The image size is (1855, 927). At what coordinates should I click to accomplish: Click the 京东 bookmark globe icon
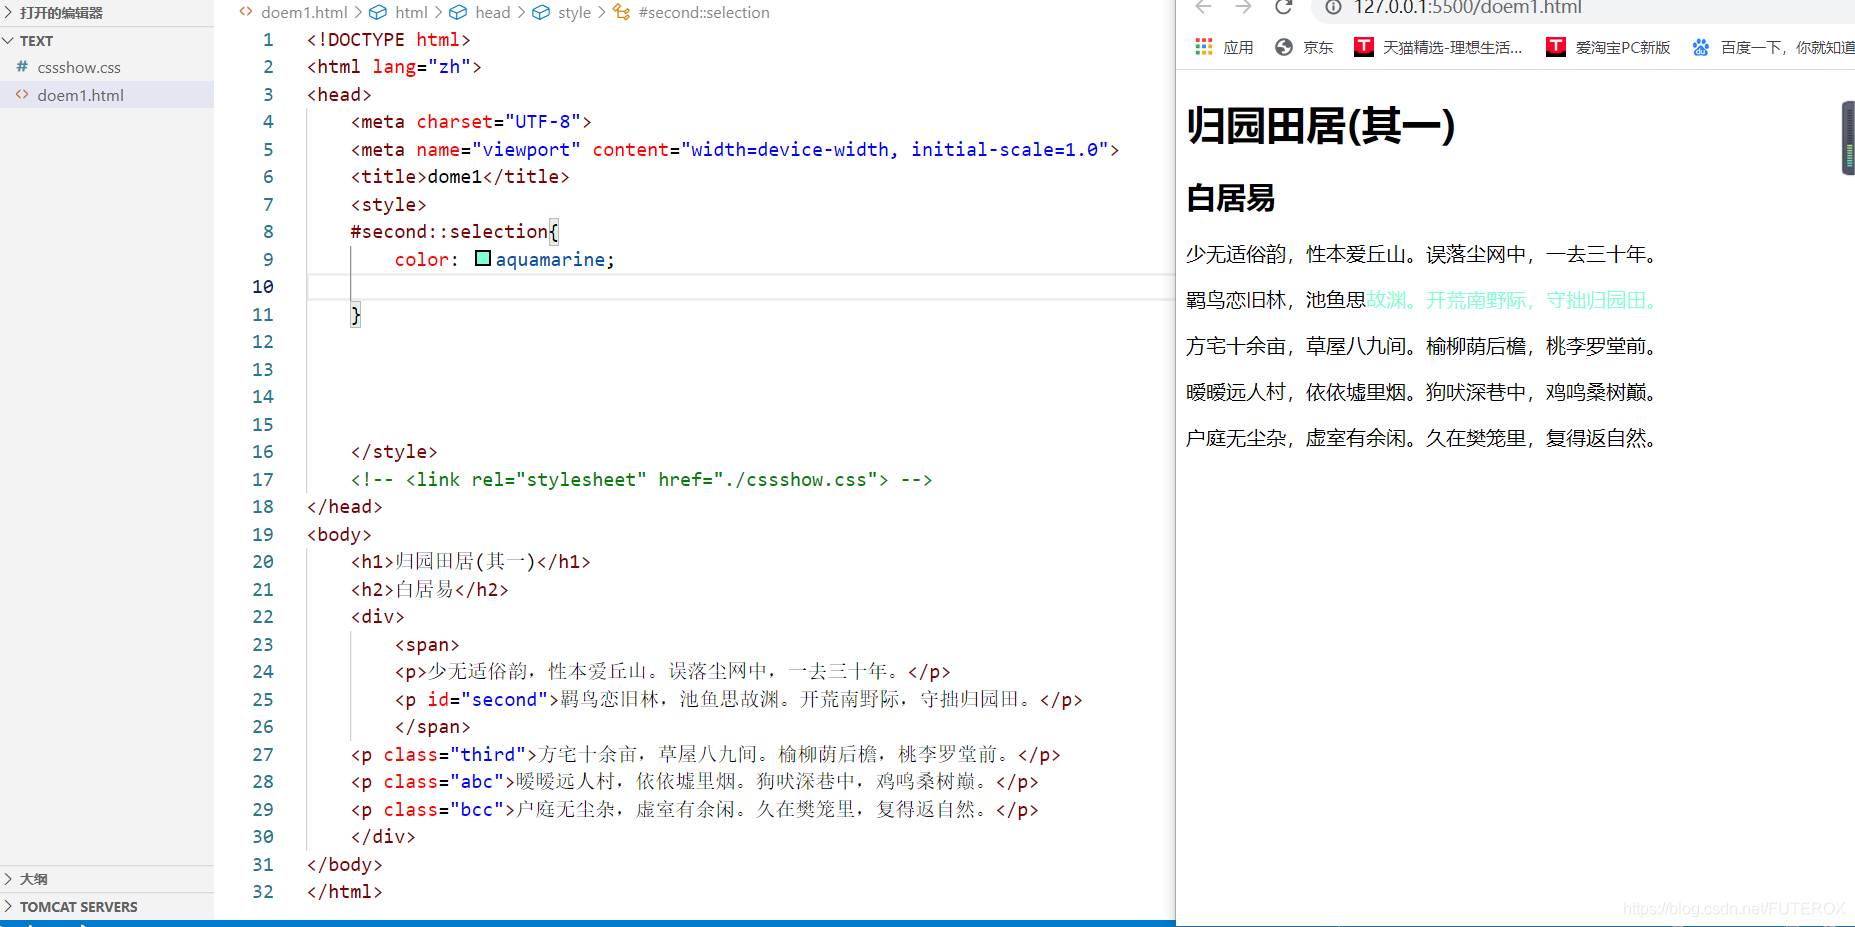1283,46
